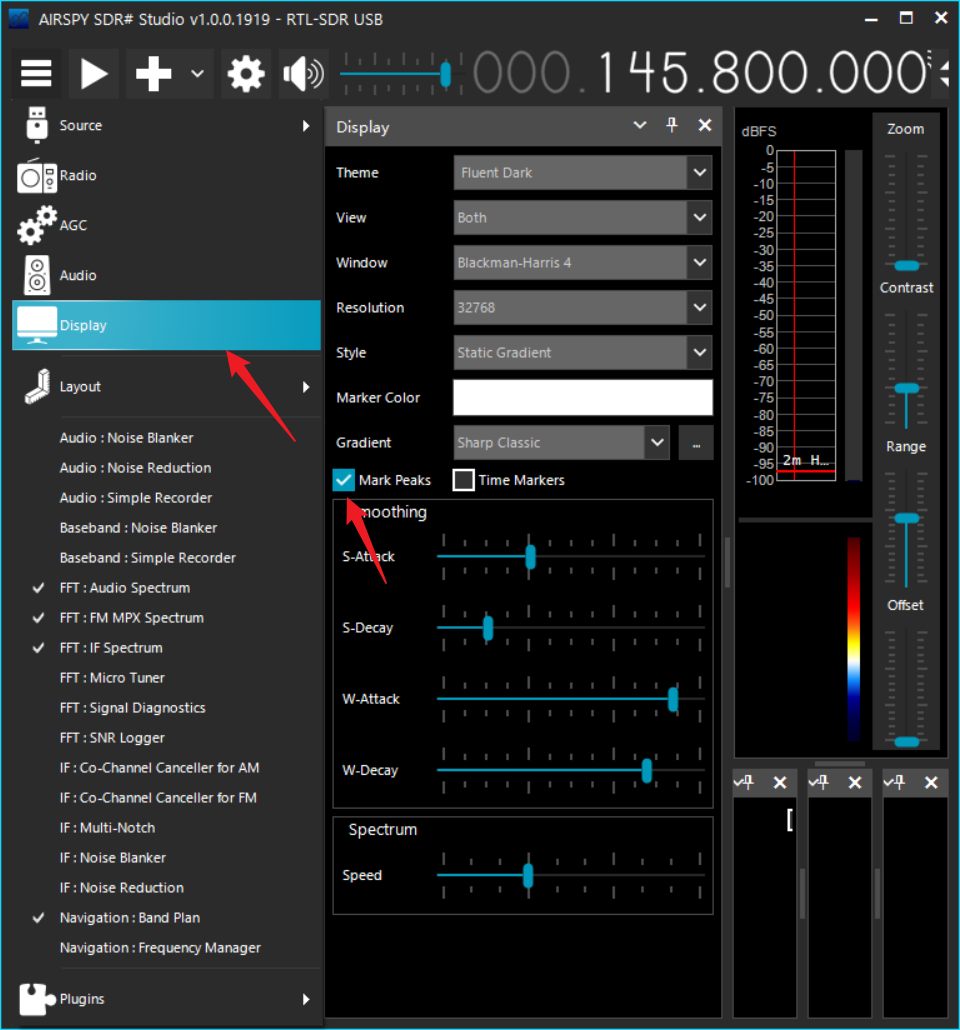Open the Audio speaker entry
The height and width of the screenshot is (1030, 960).
point(77,276)
